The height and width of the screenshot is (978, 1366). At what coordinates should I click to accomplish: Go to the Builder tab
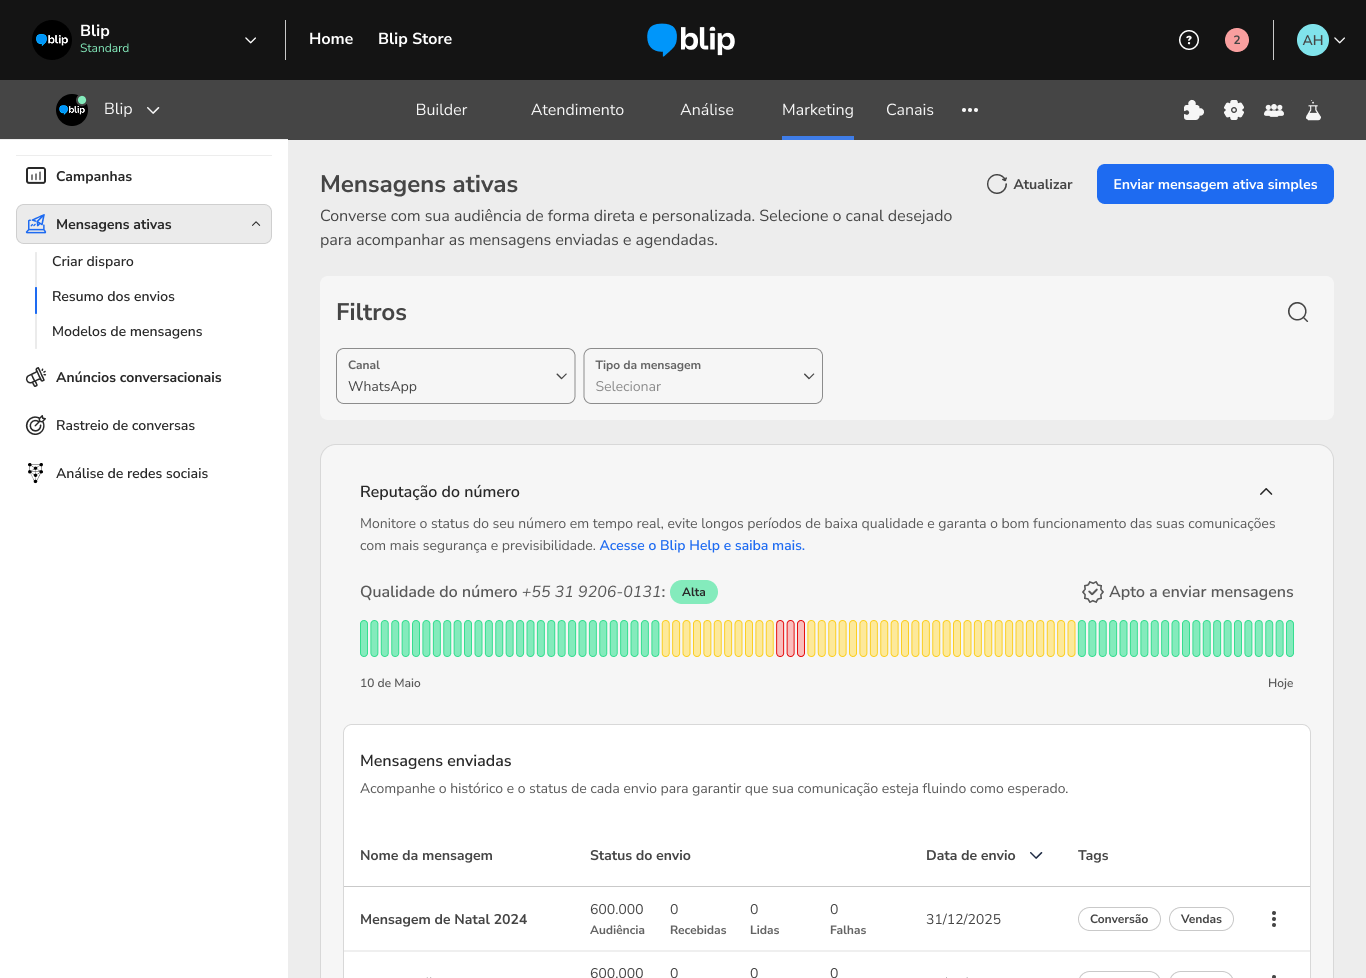441,110
